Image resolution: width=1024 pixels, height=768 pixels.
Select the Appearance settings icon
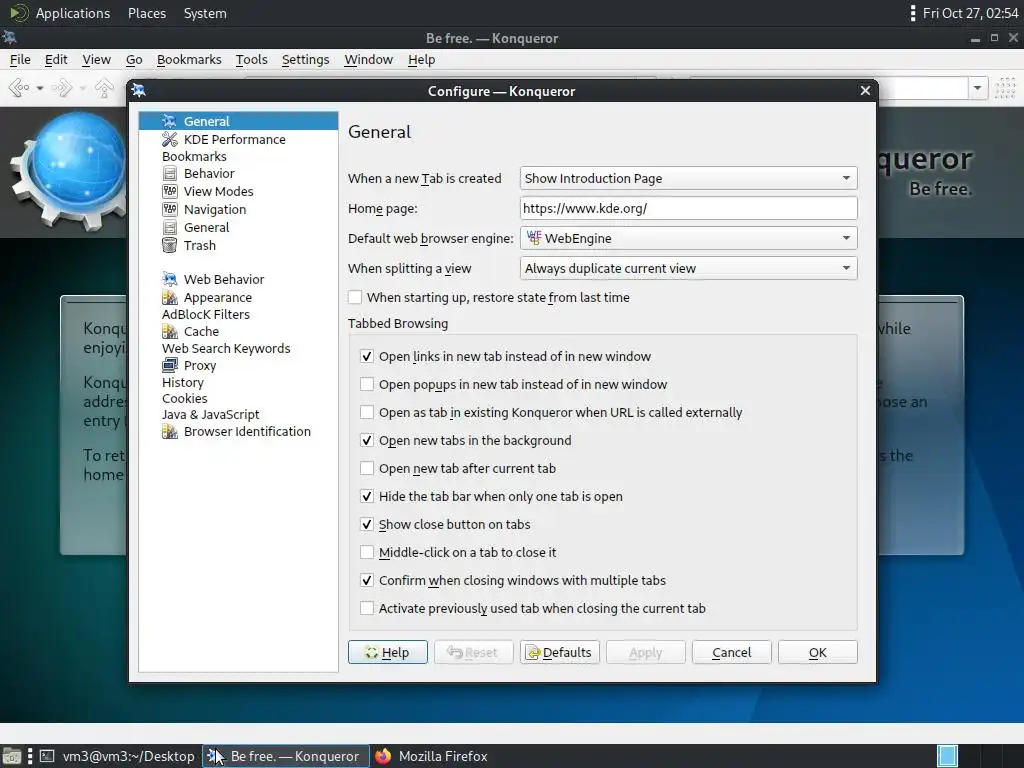(x=170, y=297)
